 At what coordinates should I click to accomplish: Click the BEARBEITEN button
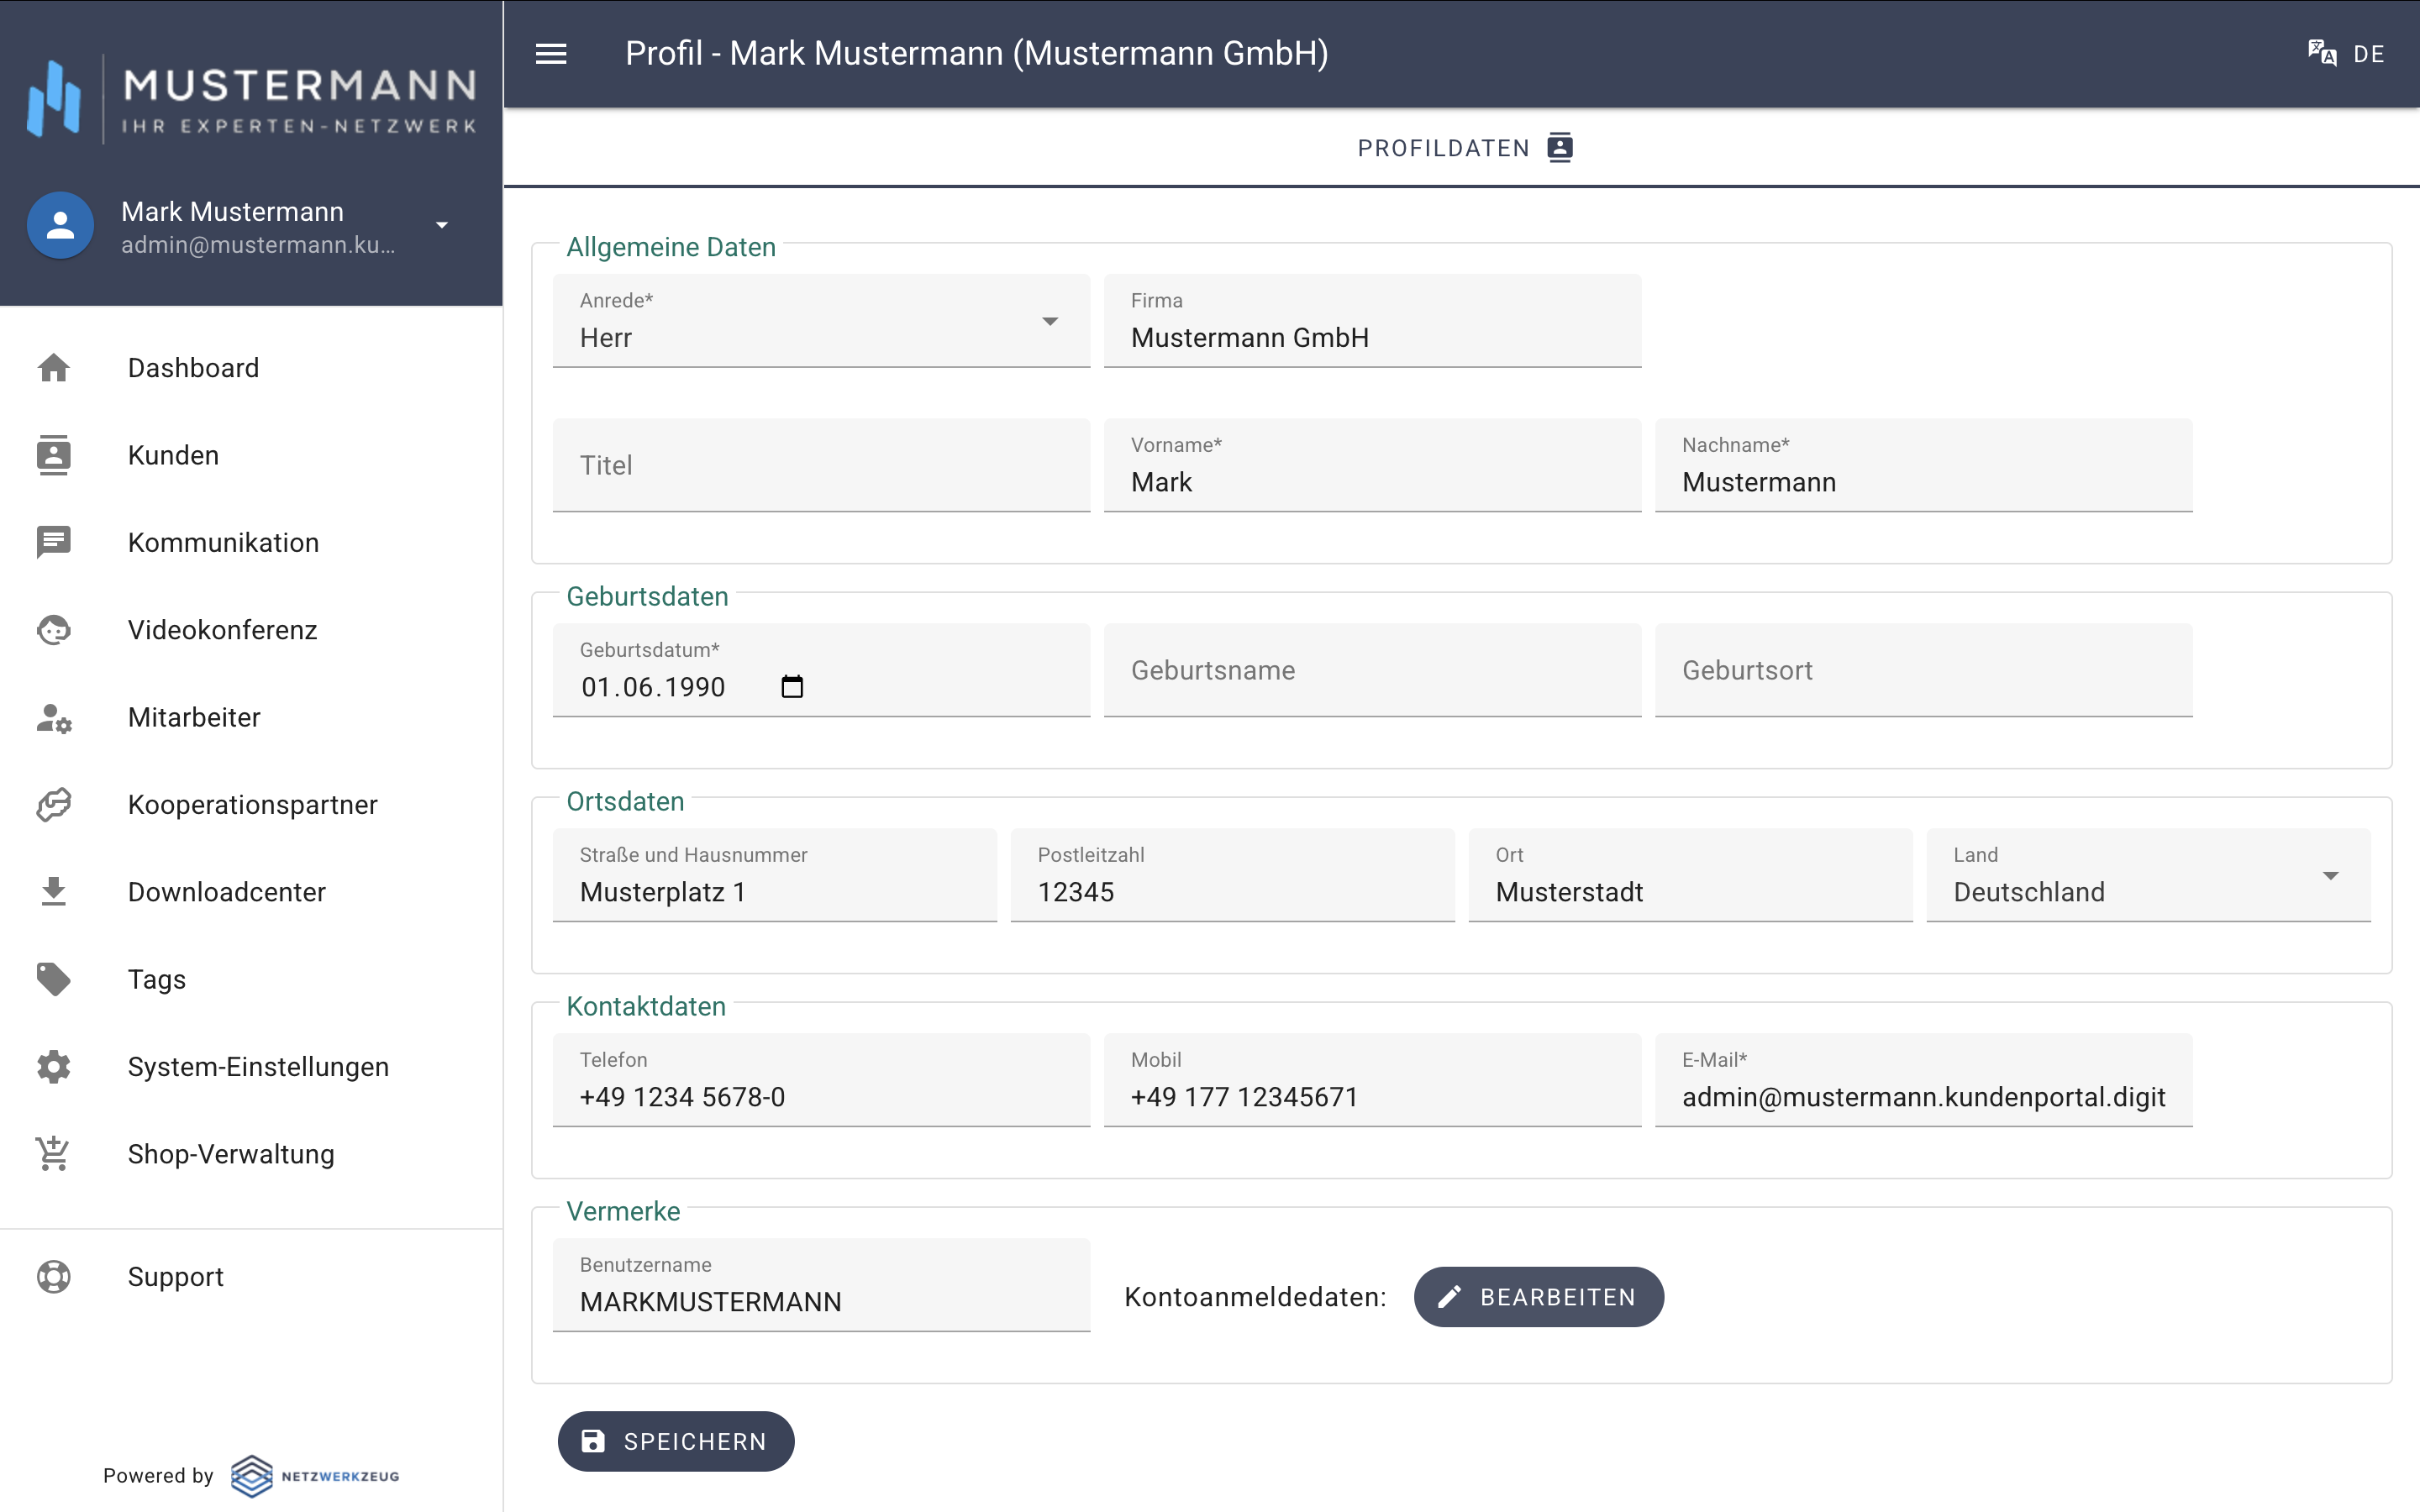click(x=1538, y=1297)
